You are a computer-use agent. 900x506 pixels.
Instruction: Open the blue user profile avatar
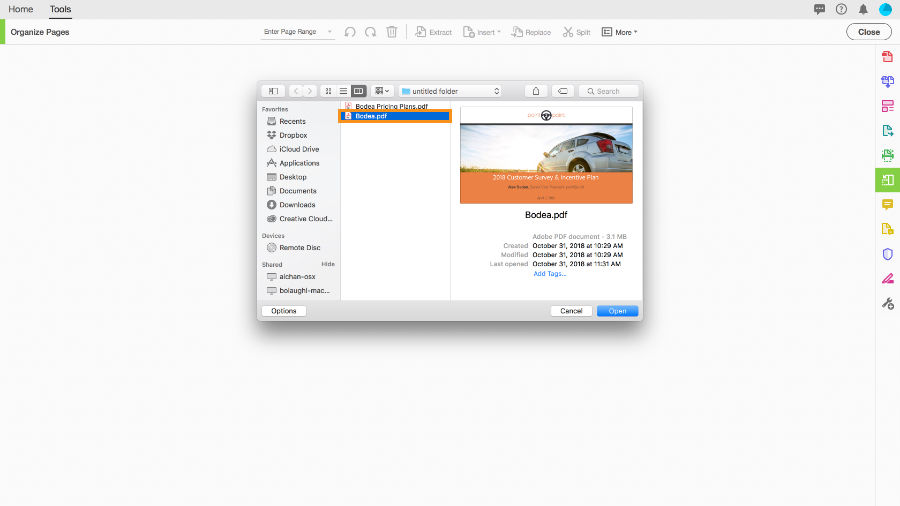885,9
